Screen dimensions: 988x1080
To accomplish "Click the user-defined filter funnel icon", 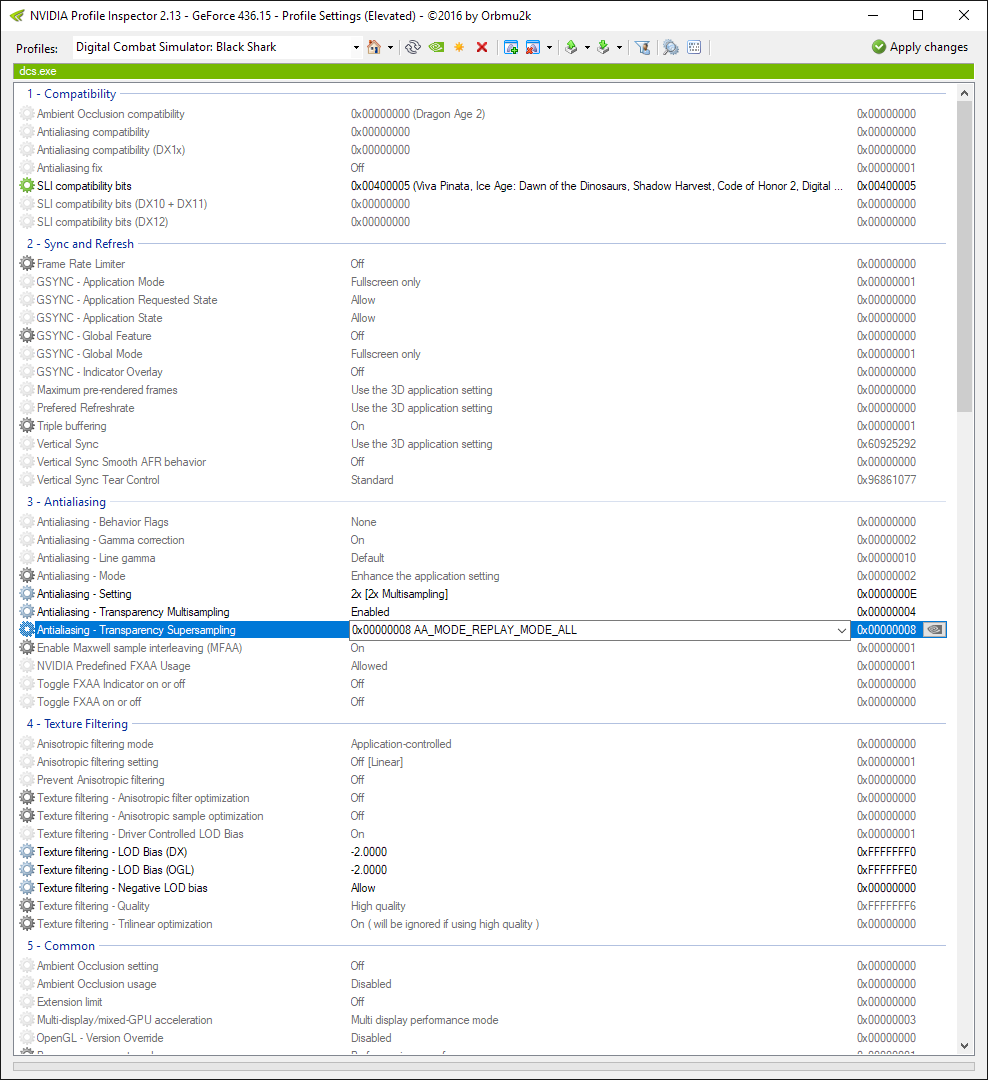I will tap(642, 47).
